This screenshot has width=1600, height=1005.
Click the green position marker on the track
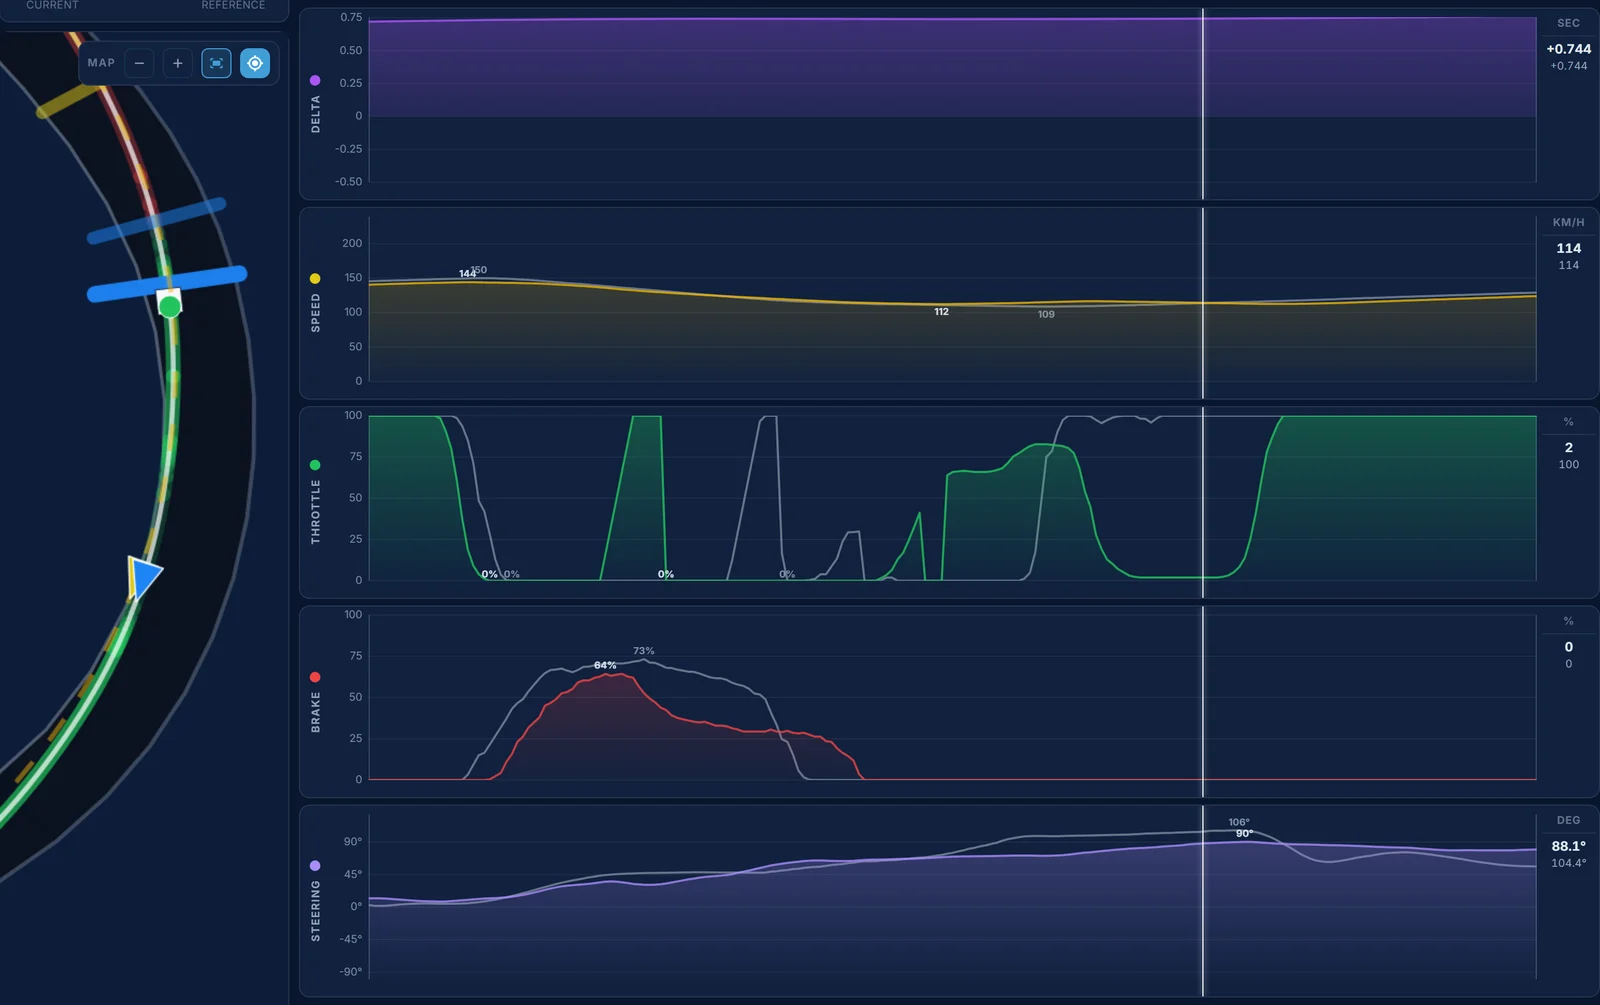[170, 306]
